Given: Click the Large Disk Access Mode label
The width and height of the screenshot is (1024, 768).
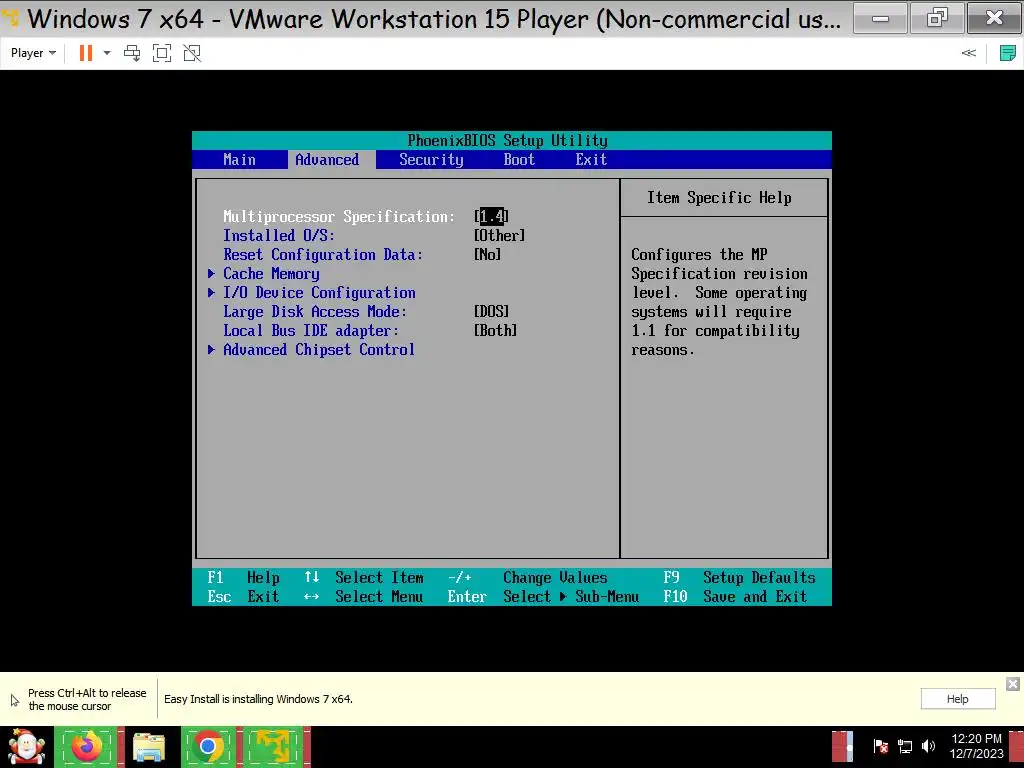Looking at the screenshot, I should pos(315,312).
